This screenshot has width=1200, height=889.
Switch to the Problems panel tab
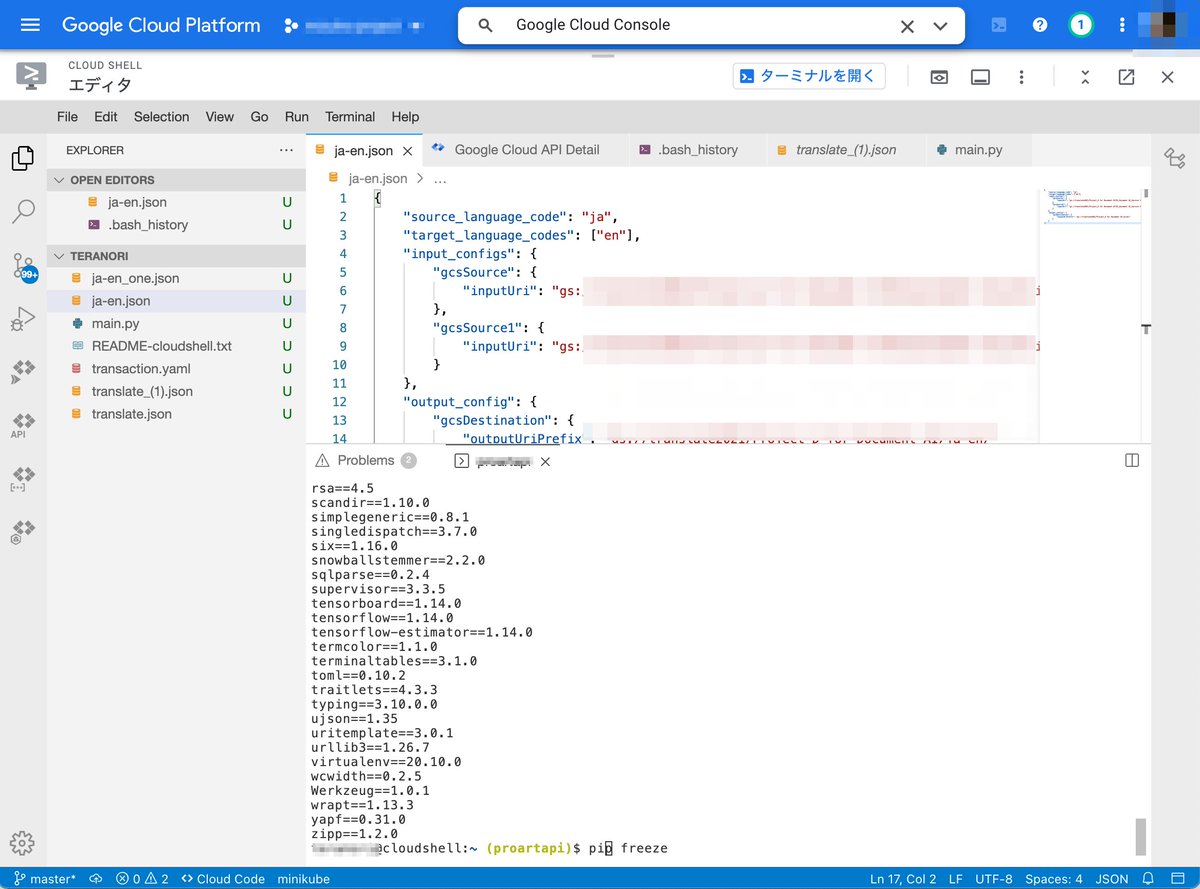pos(365,460)
